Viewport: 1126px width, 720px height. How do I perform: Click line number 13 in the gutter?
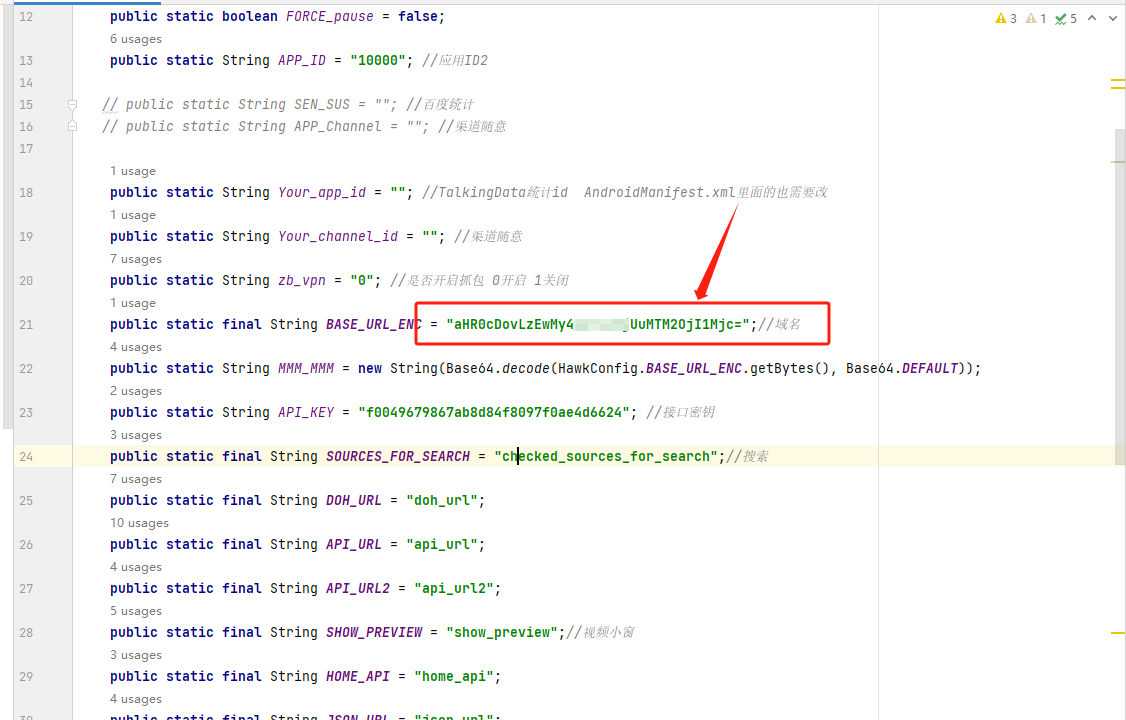[x=27, y=60]
